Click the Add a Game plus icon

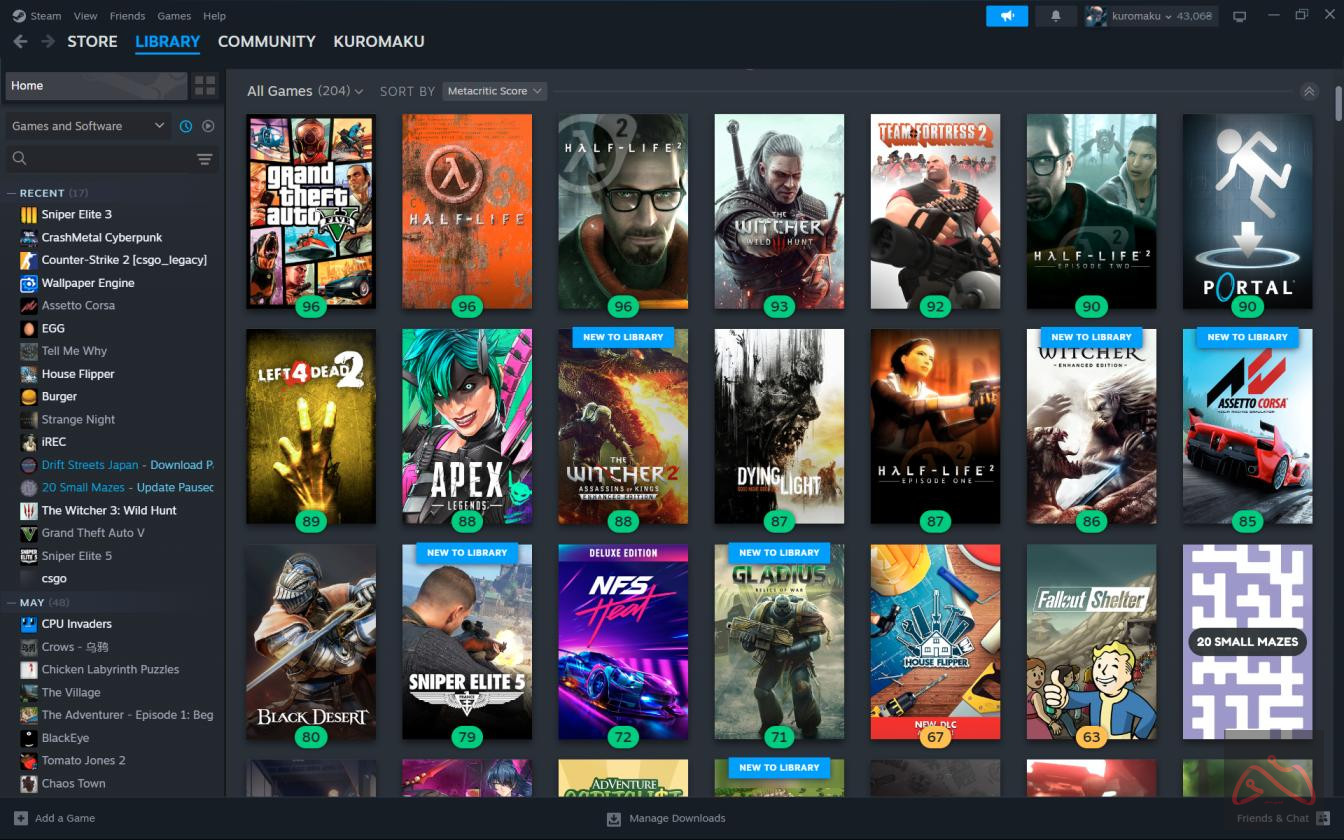click(21, 818)
